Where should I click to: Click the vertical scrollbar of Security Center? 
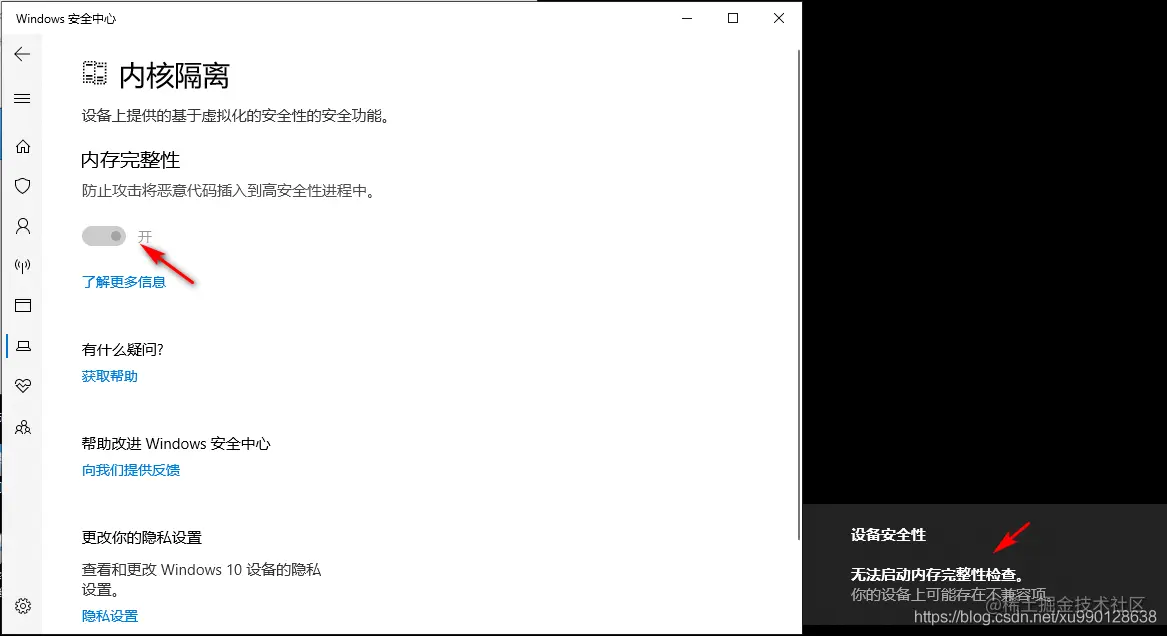[799, 294]
